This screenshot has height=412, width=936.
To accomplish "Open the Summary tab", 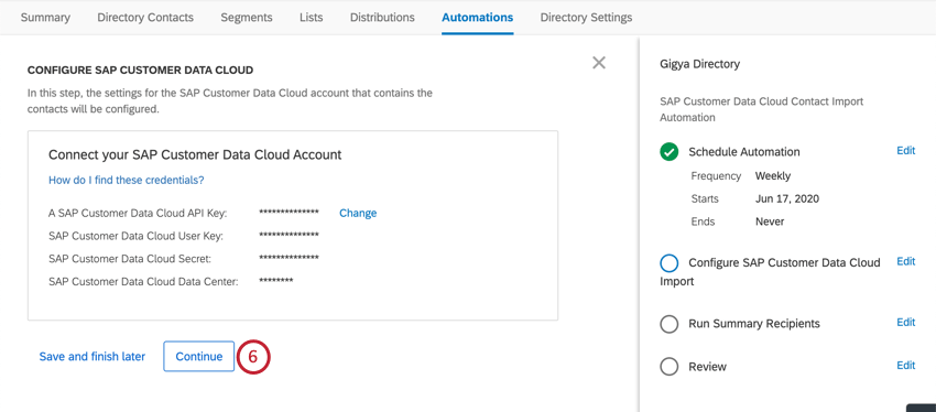I will coord(45,17).
